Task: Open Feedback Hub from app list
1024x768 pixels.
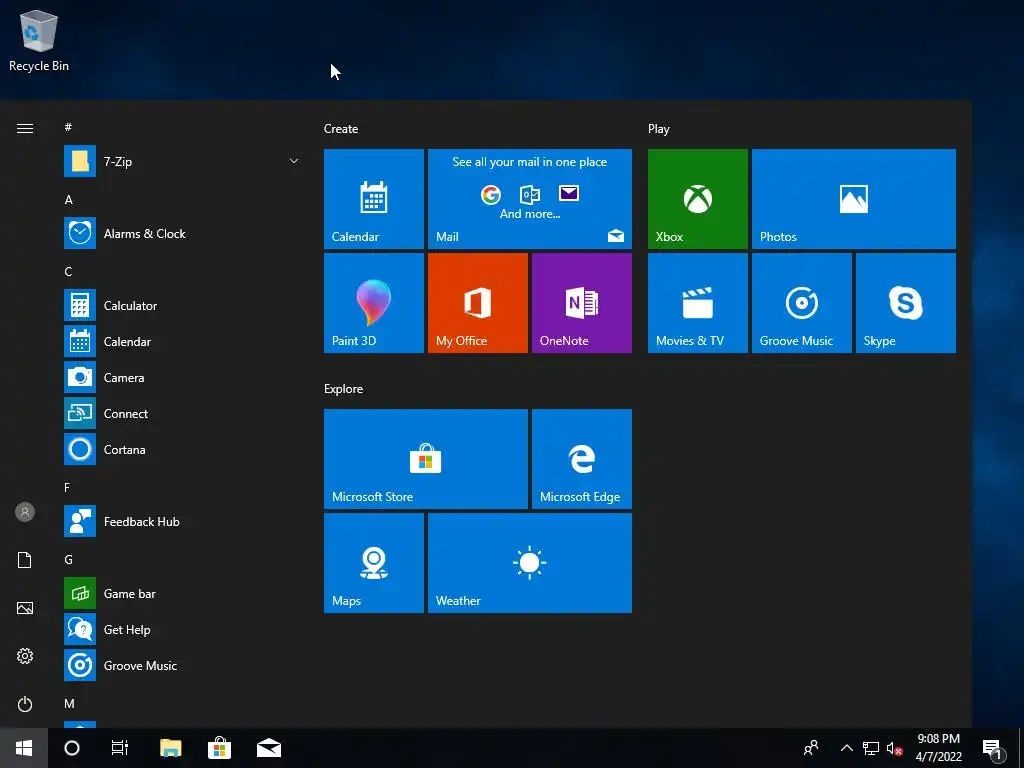Action: tap(182, 521)
